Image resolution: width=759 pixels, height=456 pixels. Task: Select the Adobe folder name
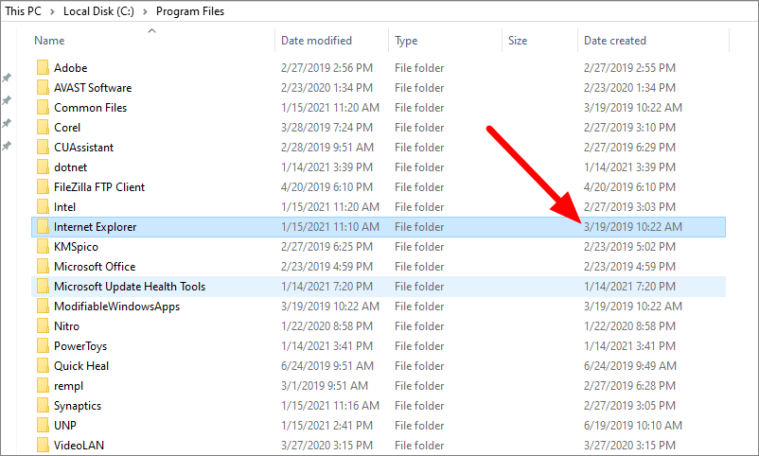coord(70,68)
